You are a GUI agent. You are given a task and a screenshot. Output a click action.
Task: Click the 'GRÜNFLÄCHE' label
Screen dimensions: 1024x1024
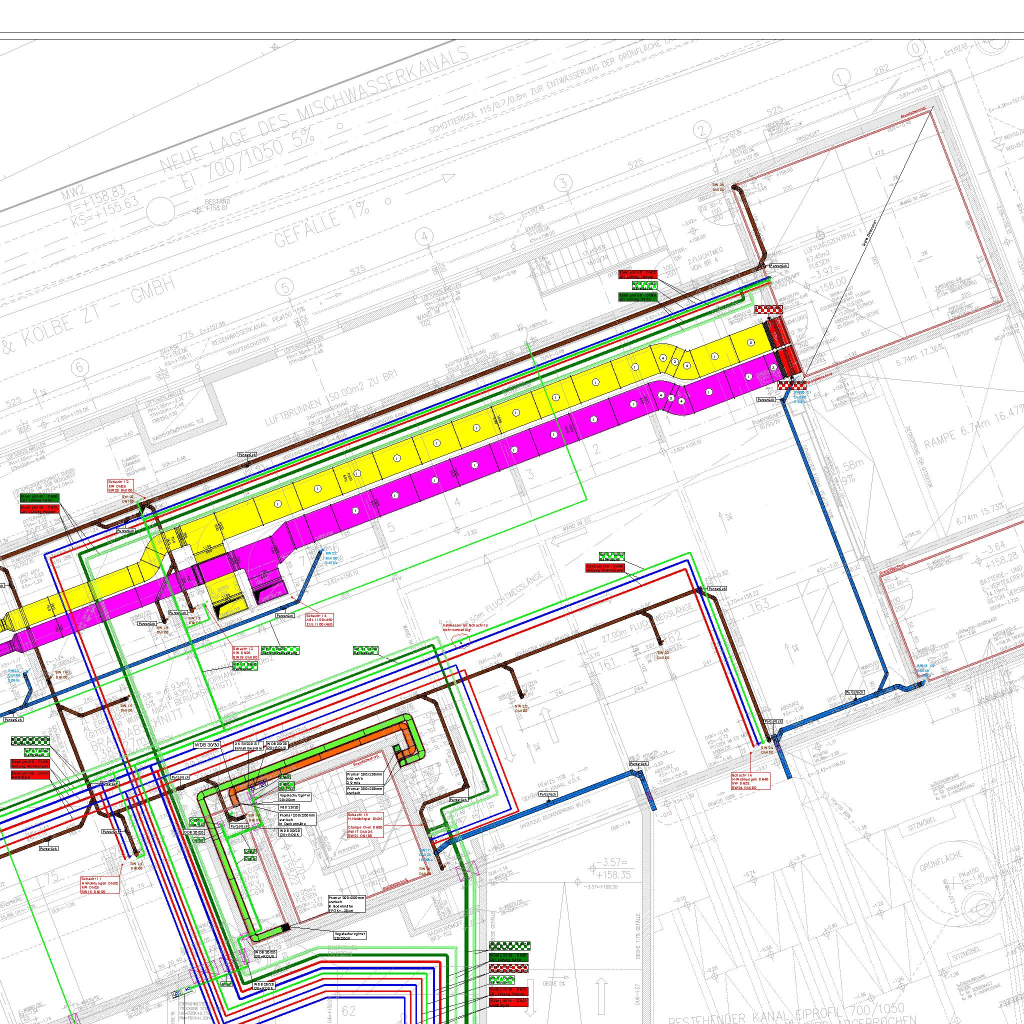click(941, 860)
